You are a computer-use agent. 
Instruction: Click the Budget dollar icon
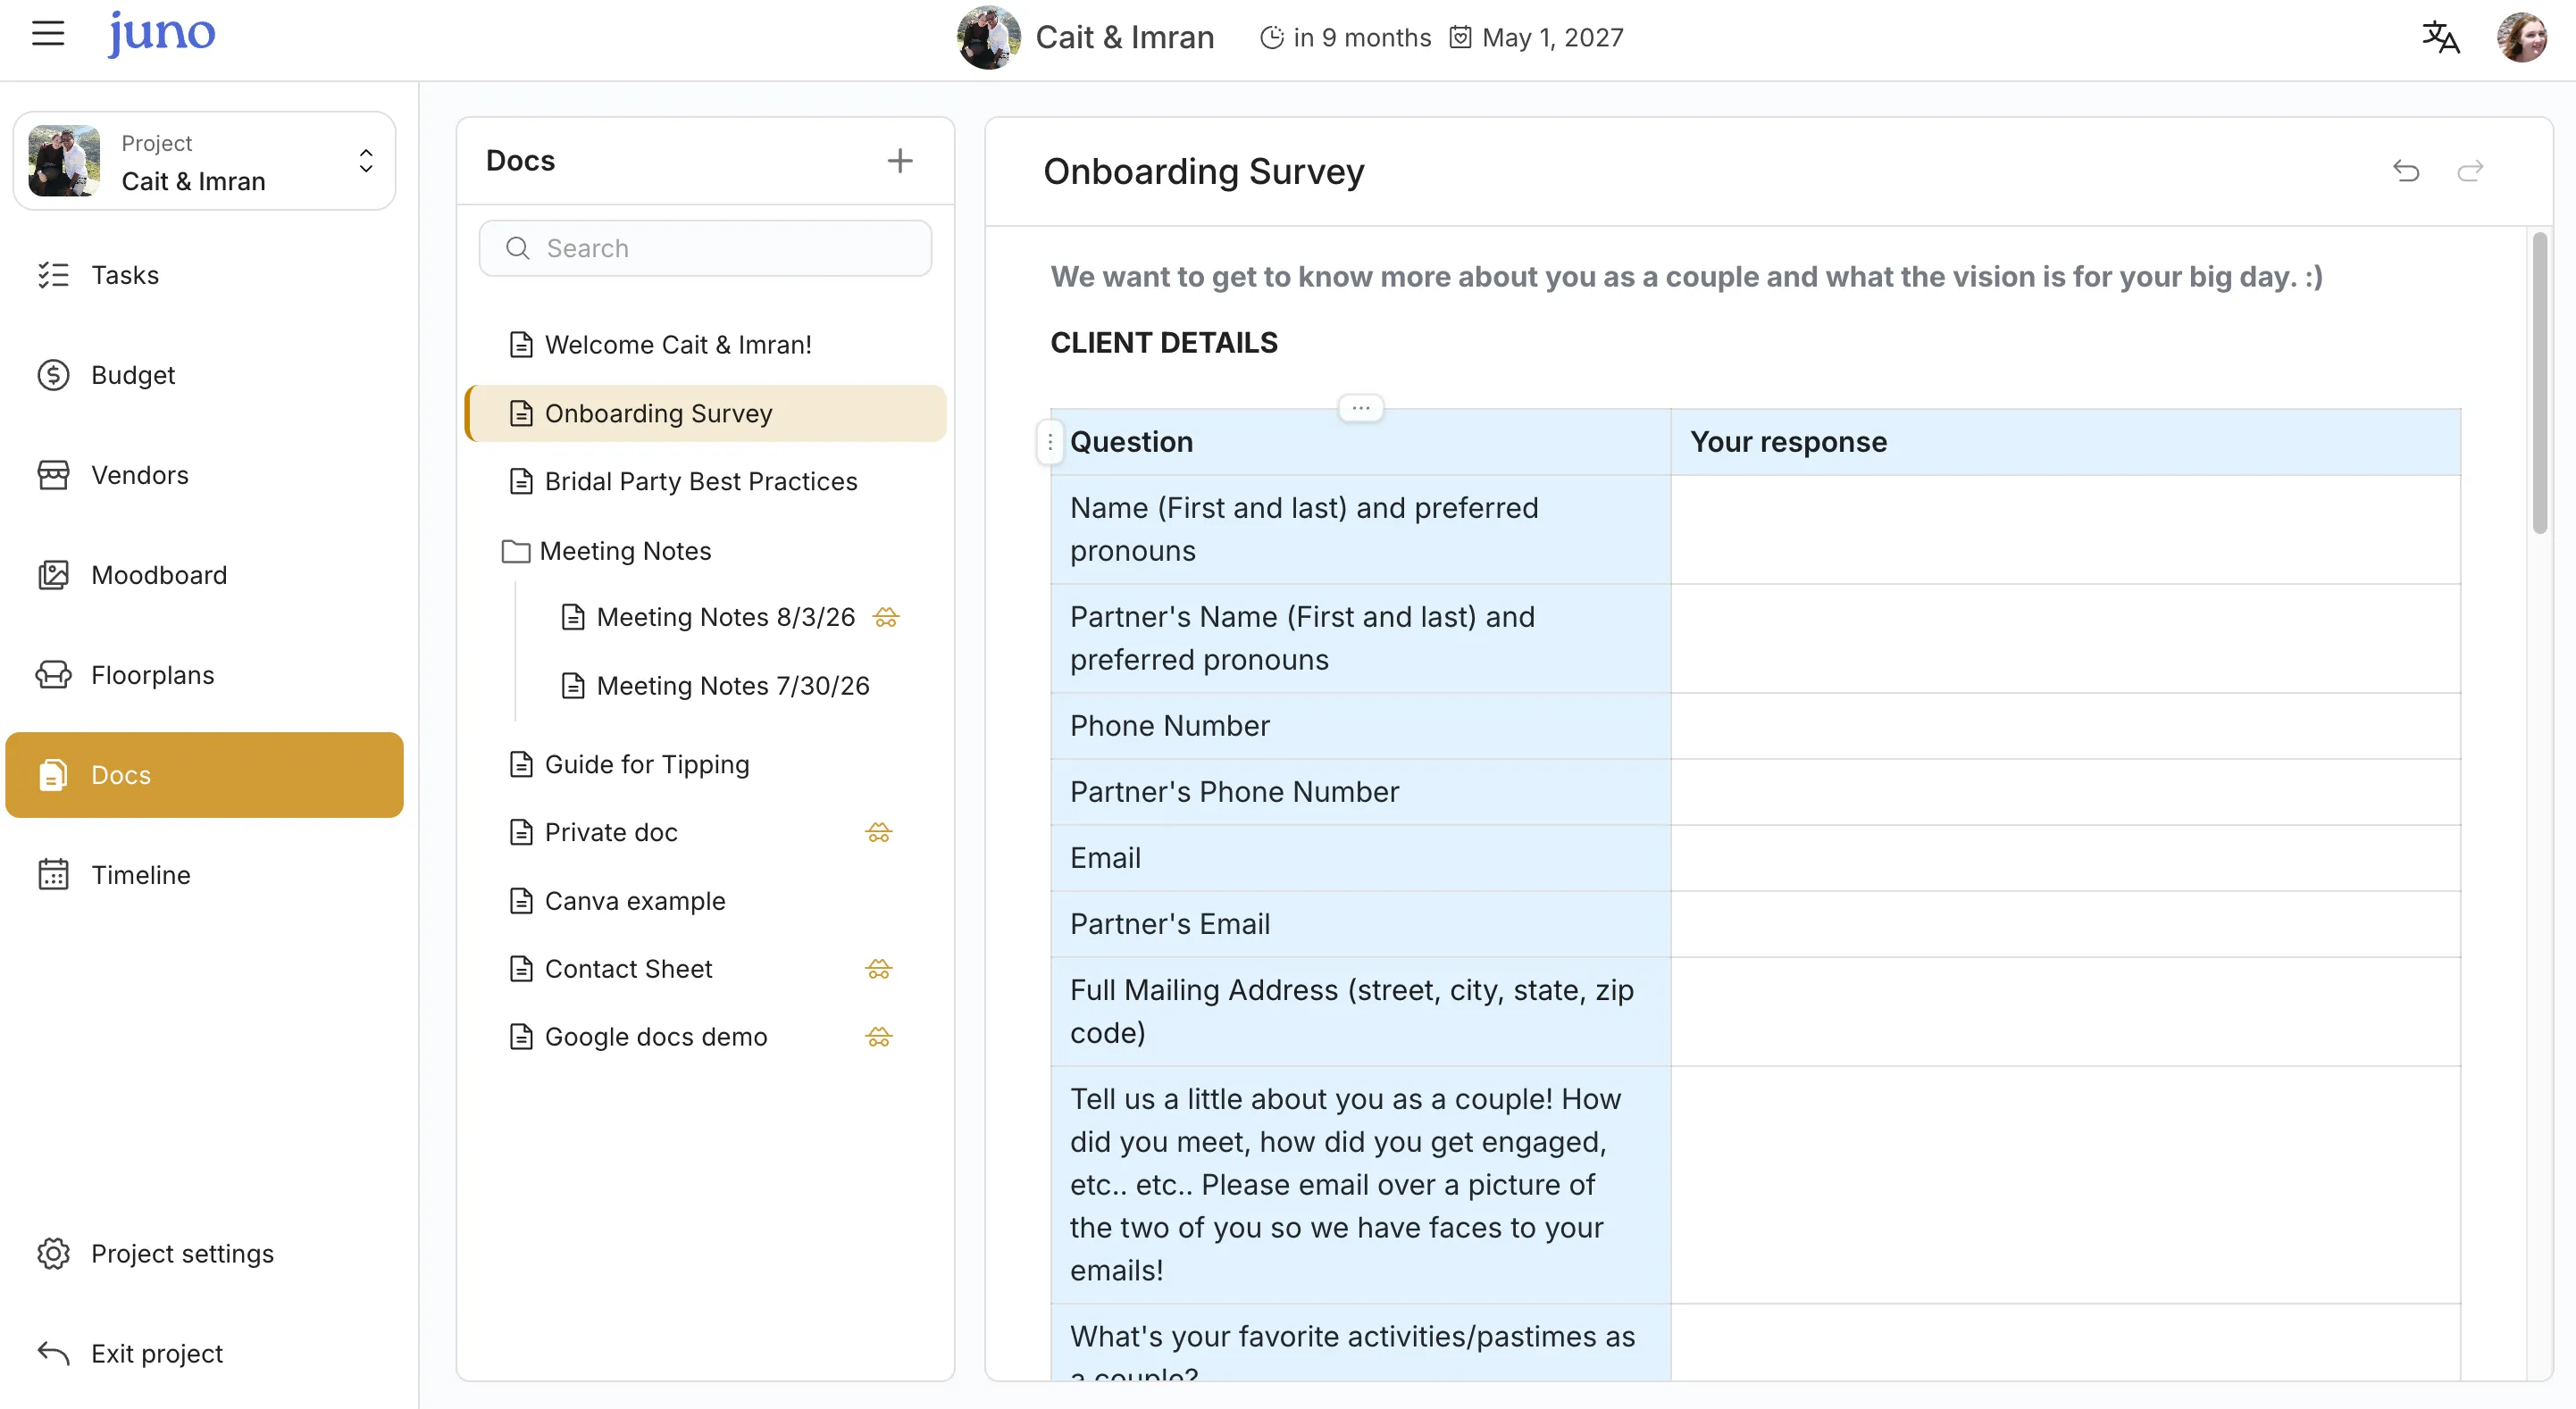click(x=53, y=375)
